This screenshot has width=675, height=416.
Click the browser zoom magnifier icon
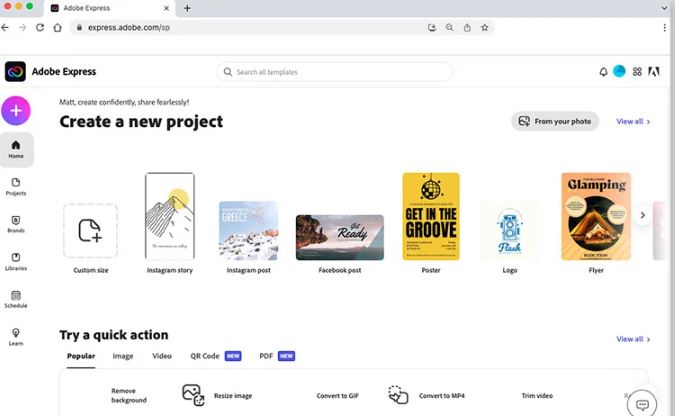click(449, 28)
